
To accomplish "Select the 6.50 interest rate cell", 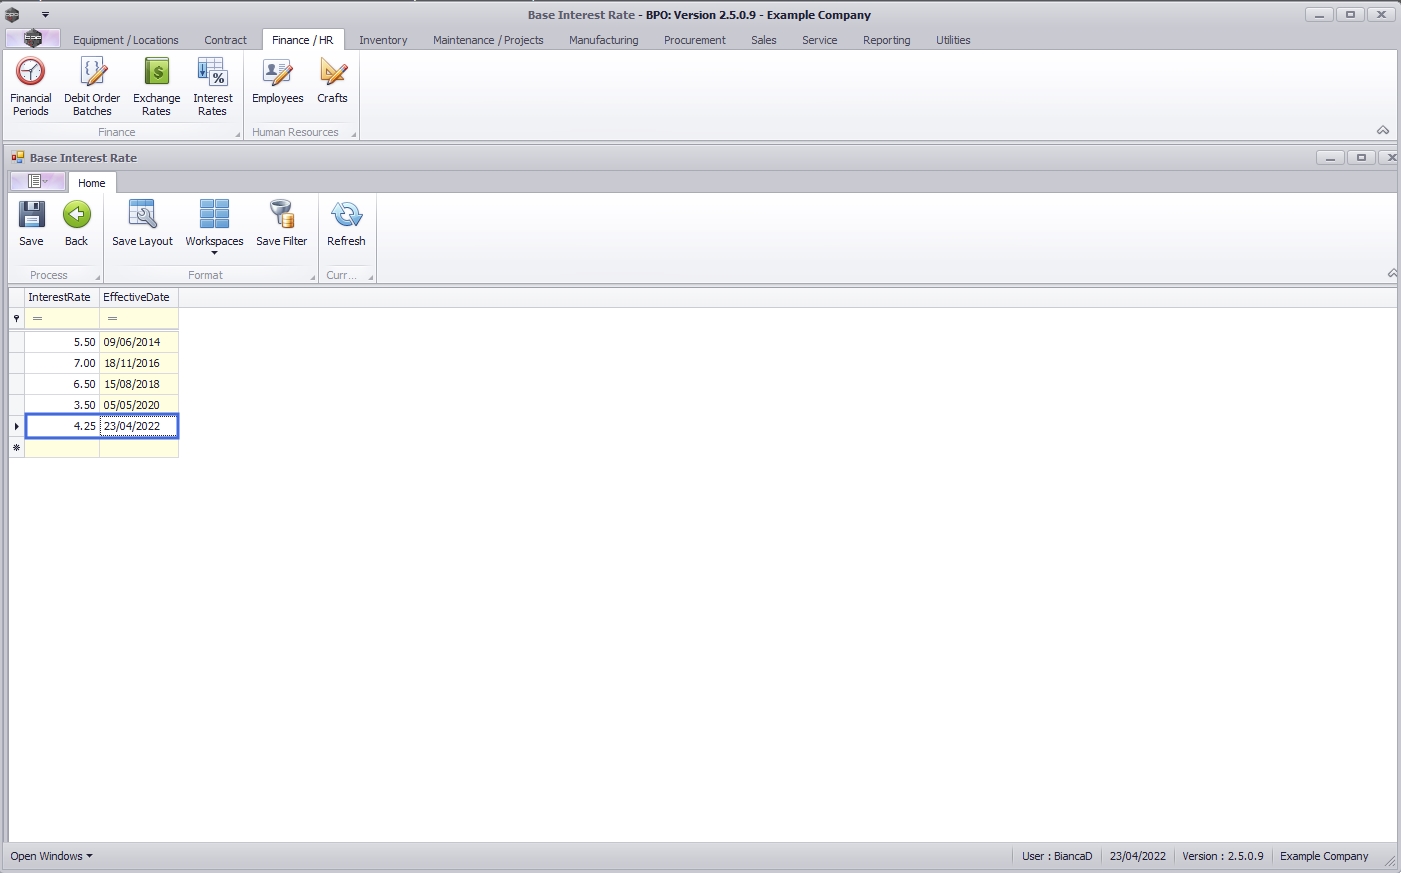I will (62, 384).
